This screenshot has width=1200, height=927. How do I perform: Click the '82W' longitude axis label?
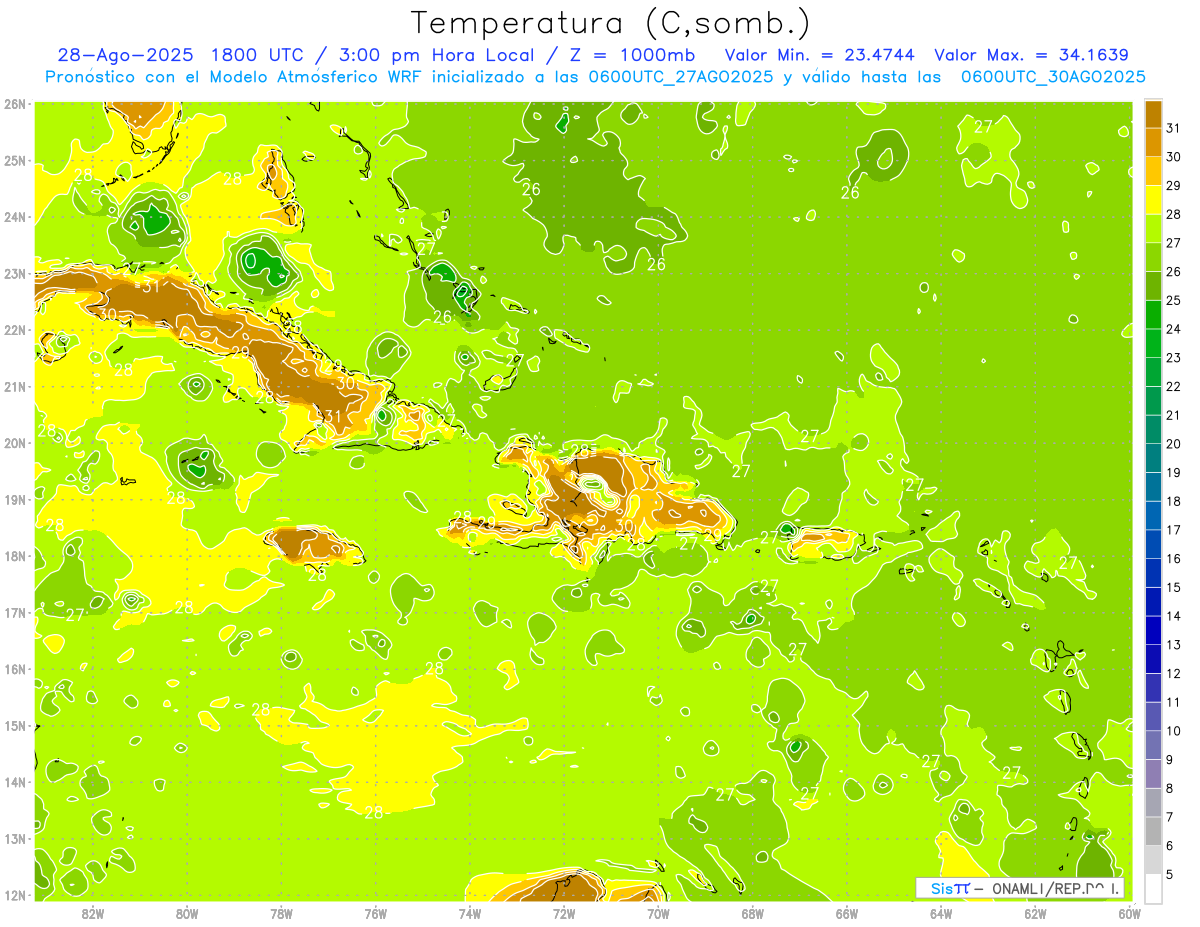pyautogui.click(x=93, y=913)
